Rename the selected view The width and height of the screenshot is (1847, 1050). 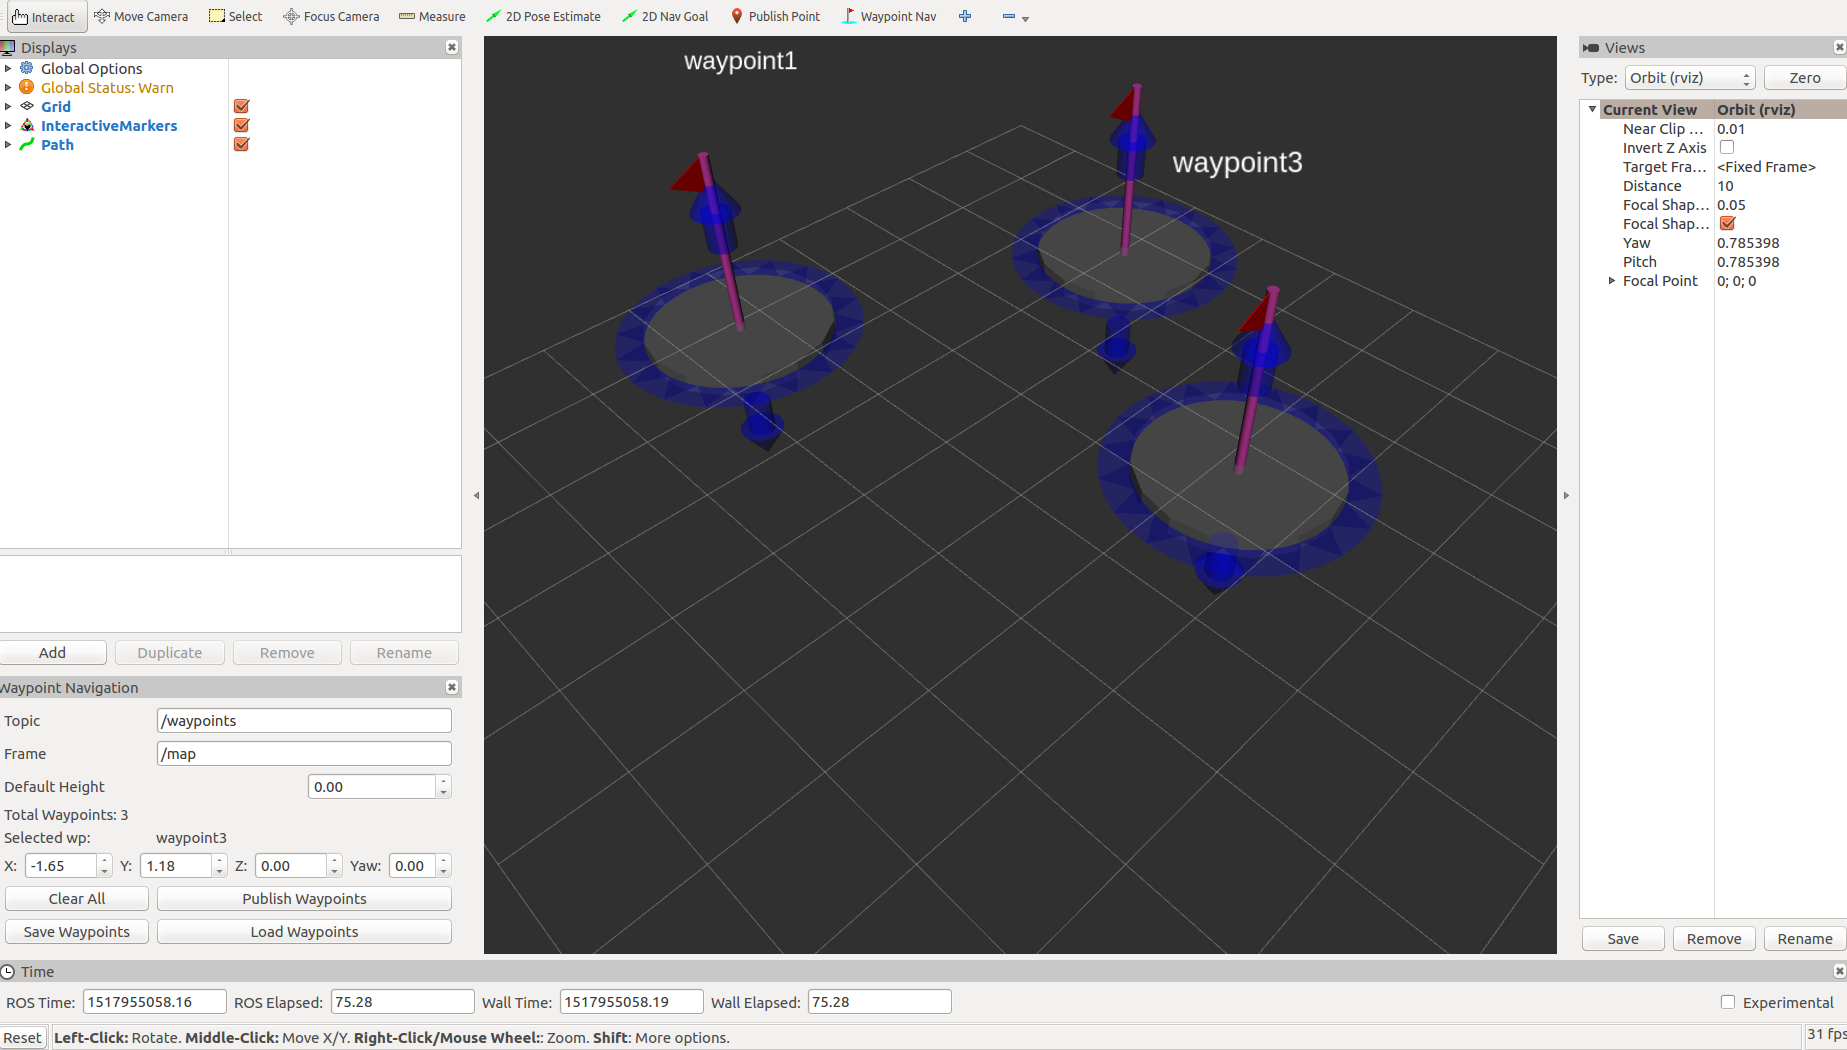point(1805,938)
